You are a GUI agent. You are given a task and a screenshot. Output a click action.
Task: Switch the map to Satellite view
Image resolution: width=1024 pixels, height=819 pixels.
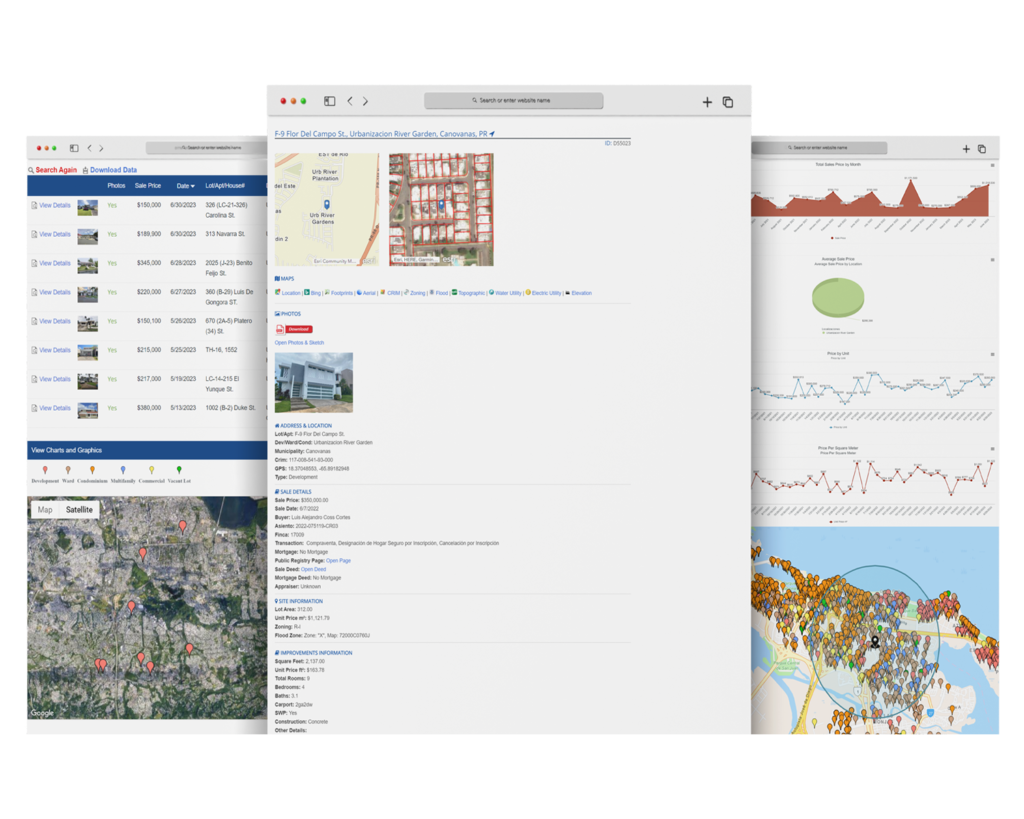[x=79, y=510]
